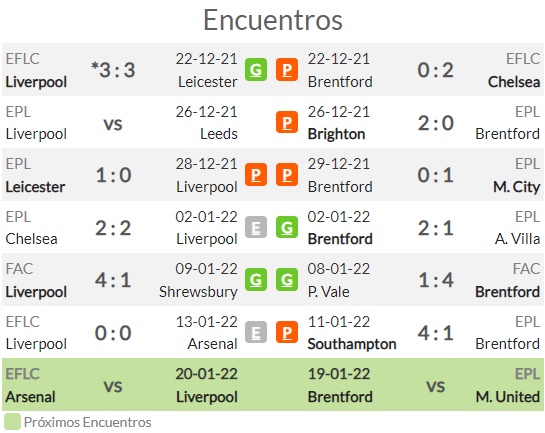Open the 1:4 P. Vale Brentford score
Viewport: 545px width, 433px height.
click(x=436, y=280)
